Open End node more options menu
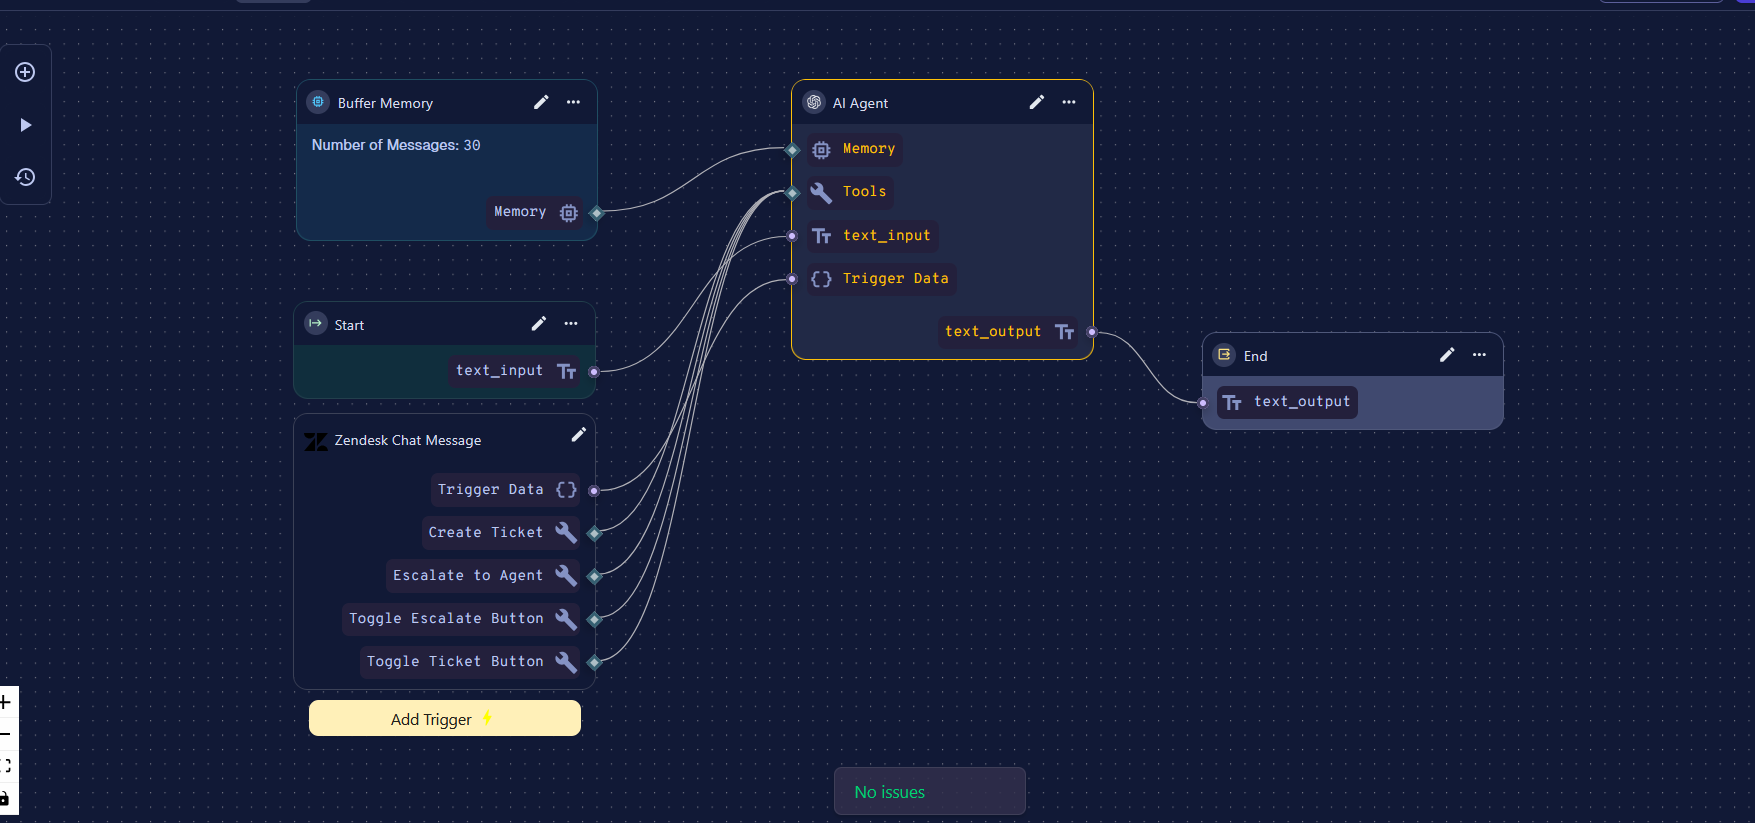1755x823 pixels. tap(1479, 355)
